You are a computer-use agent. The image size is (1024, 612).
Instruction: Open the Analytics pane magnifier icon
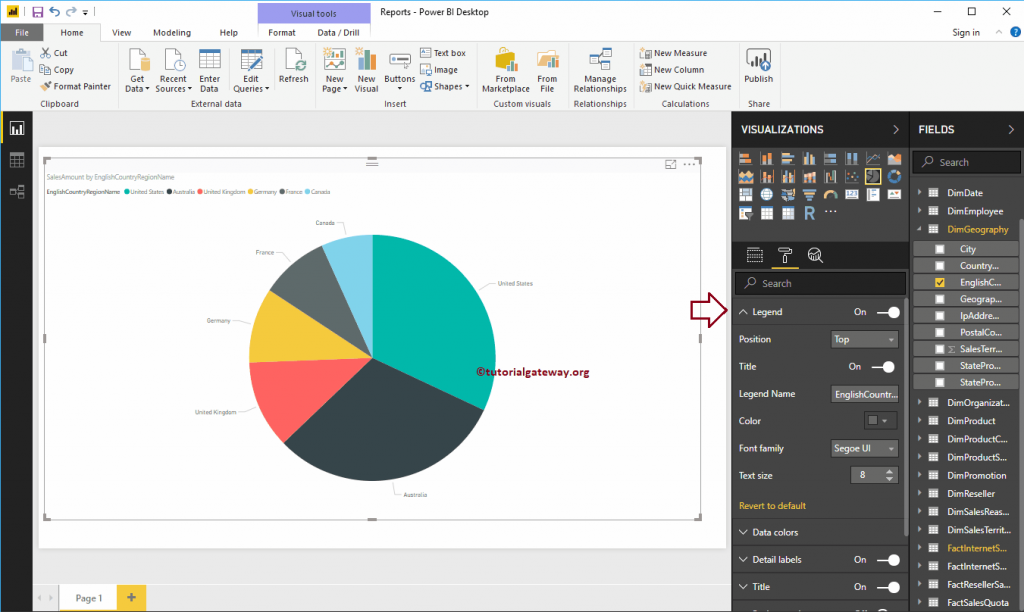(815, 255)
